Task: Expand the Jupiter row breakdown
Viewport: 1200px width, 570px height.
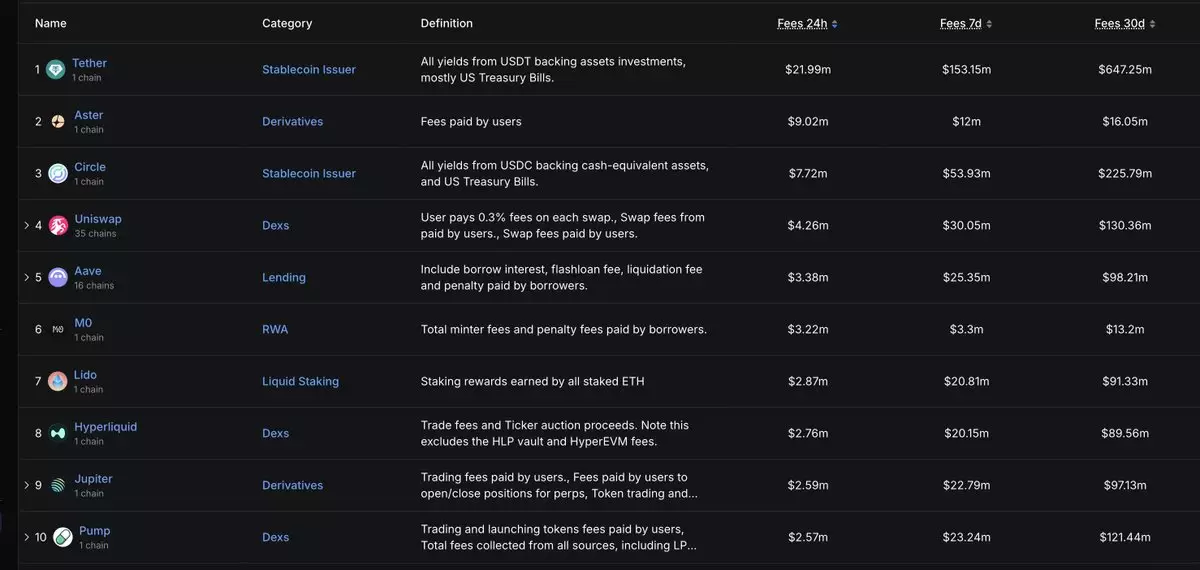Action: (x=27, y=486)
